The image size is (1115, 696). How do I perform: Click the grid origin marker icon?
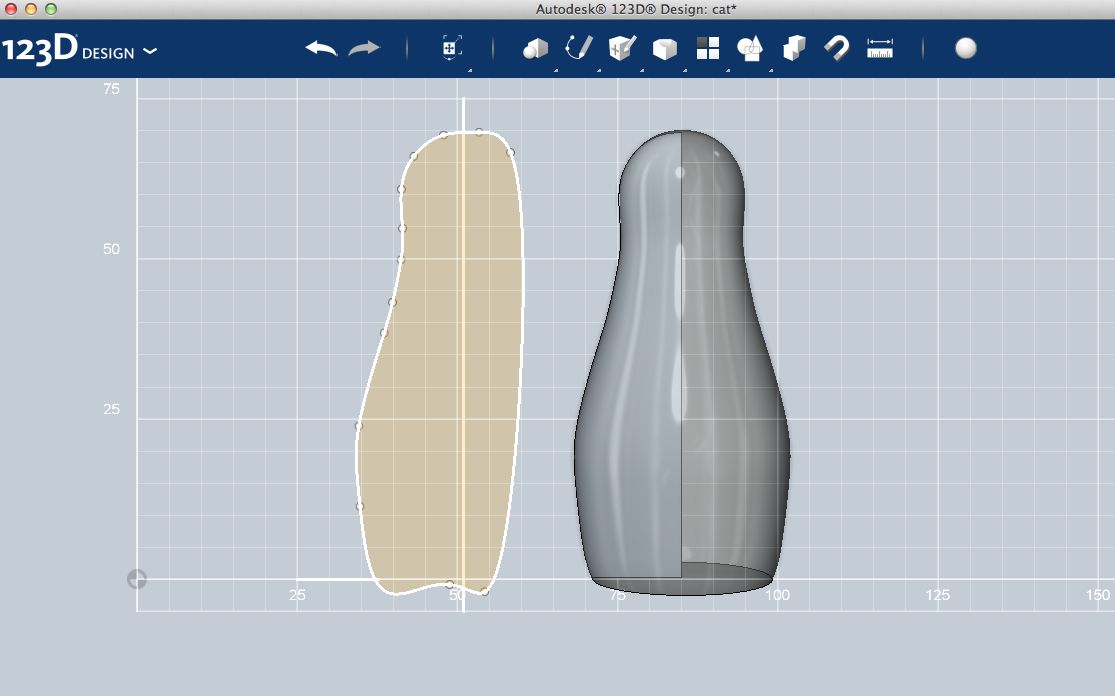click(x=137, y=579)
